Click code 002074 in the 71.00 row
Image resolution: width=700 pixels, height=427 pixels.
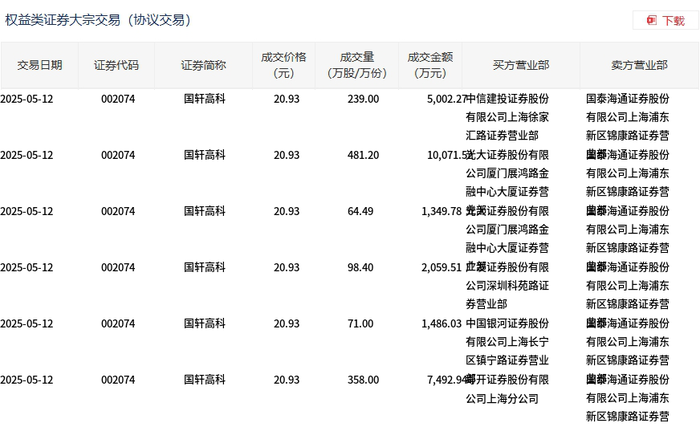point(118,323)
